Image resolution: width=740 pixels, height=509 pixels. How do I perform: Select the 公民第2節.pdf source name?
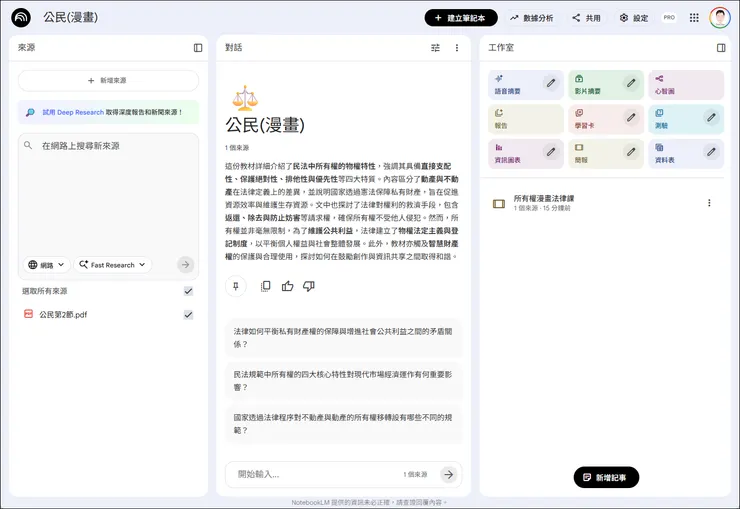click(x=63, y=315)
